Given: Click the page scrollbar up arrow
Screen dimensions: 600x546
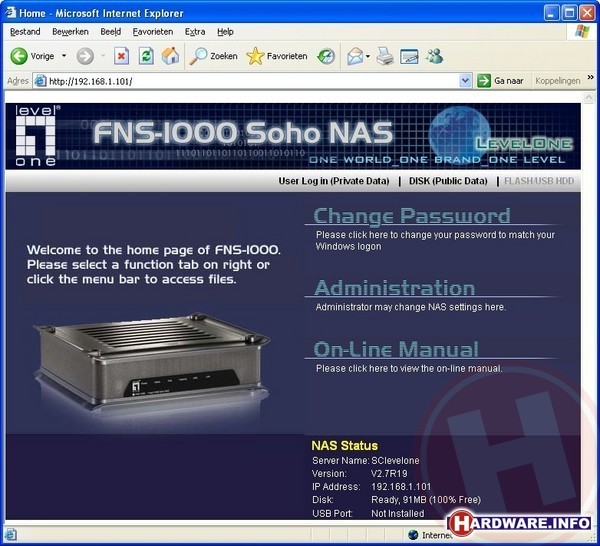Looking at the screenshot, I should coord(589,98).
